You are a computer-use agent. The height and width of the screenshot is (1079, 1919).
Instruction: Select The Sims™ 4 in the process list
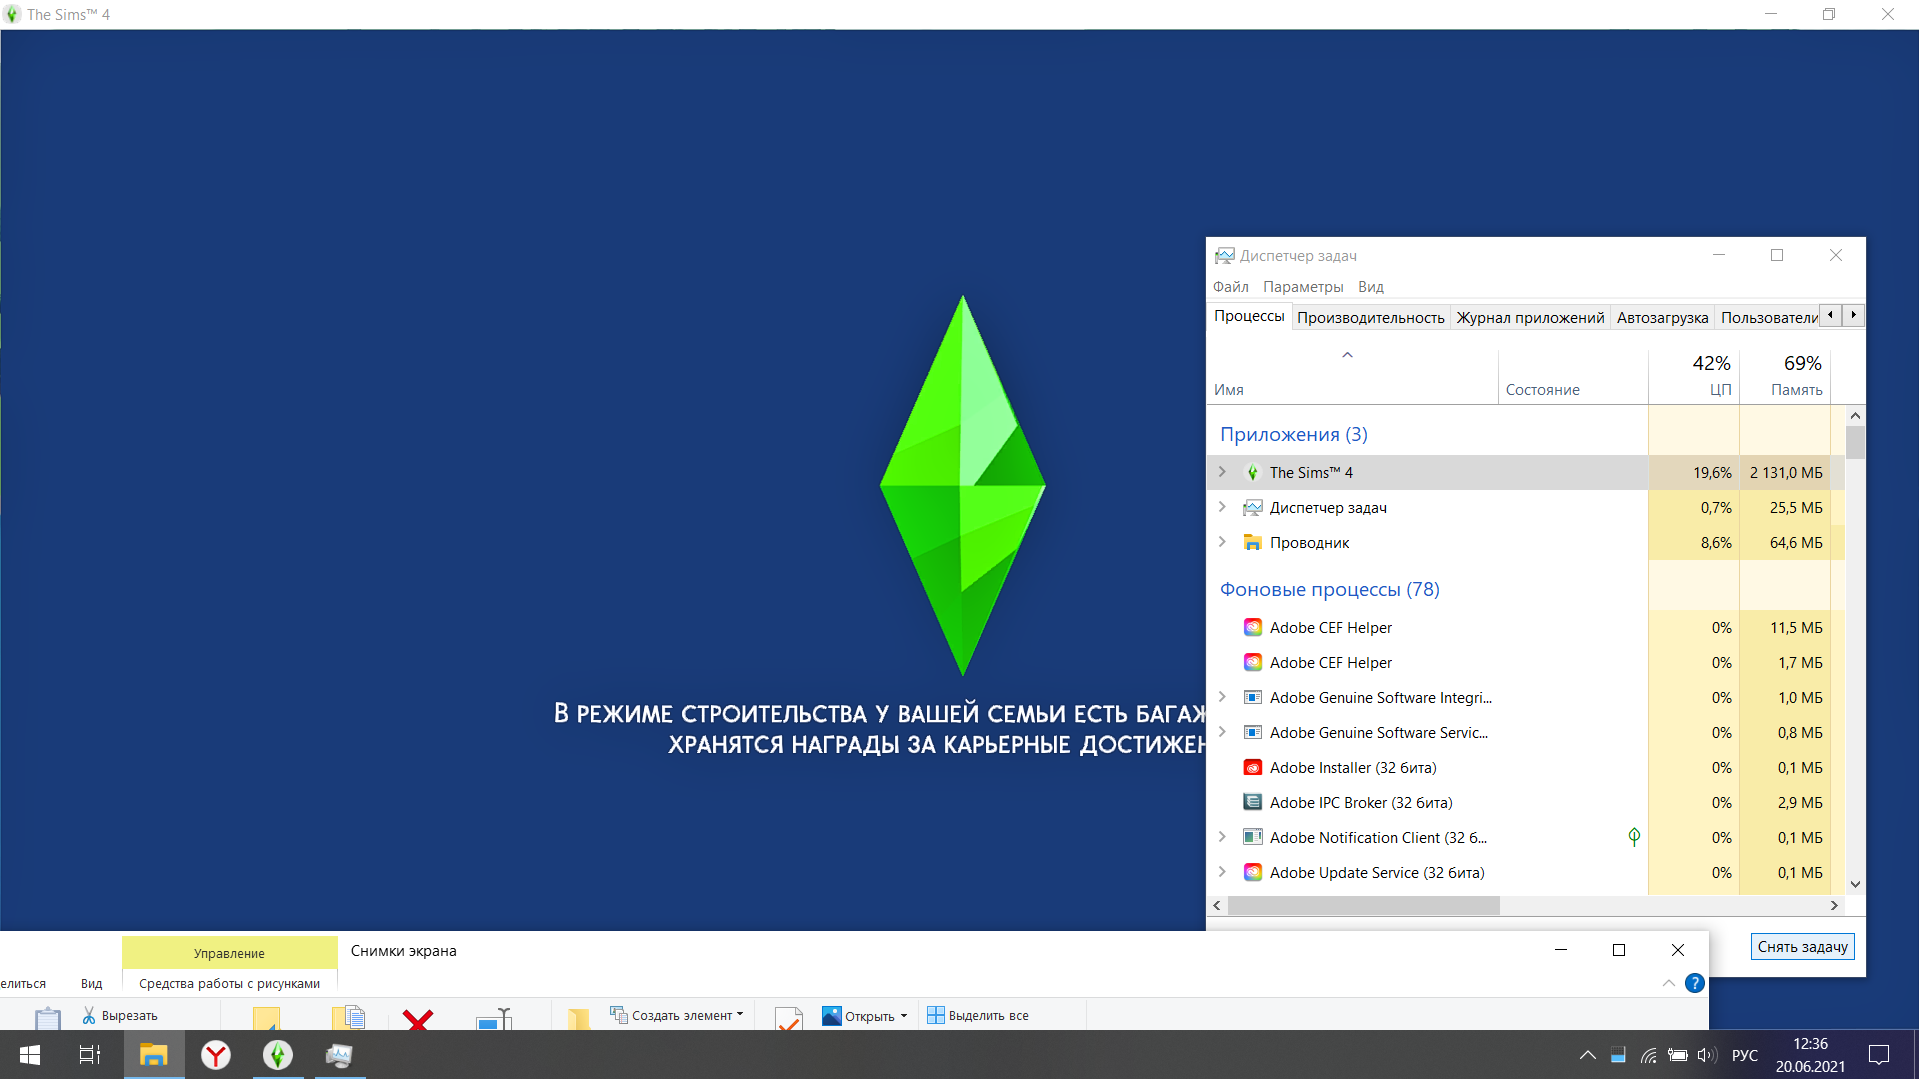1526,472
